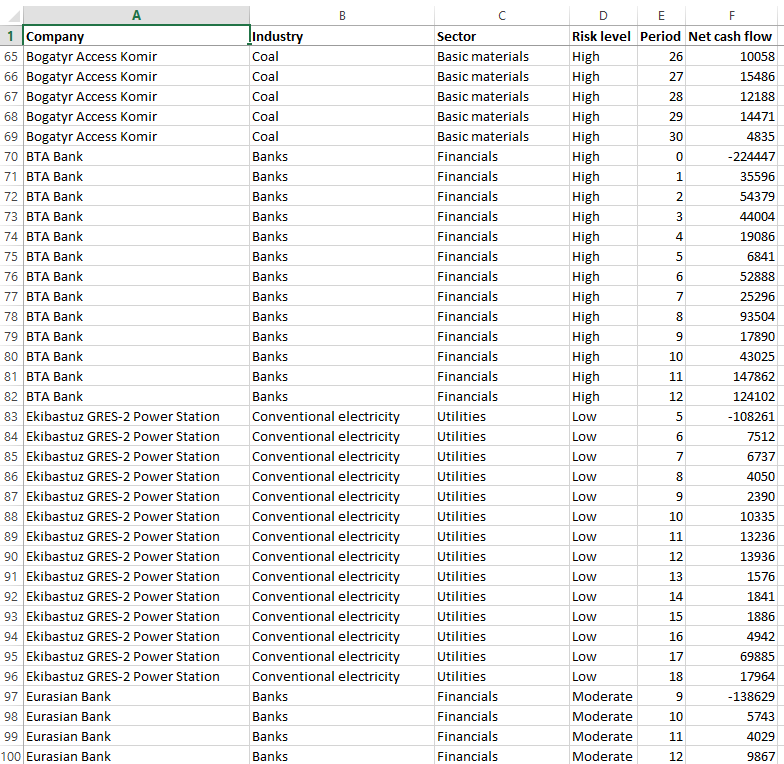Select row 100 header
The height and width of the screenshot is (764, 784).
11,756
